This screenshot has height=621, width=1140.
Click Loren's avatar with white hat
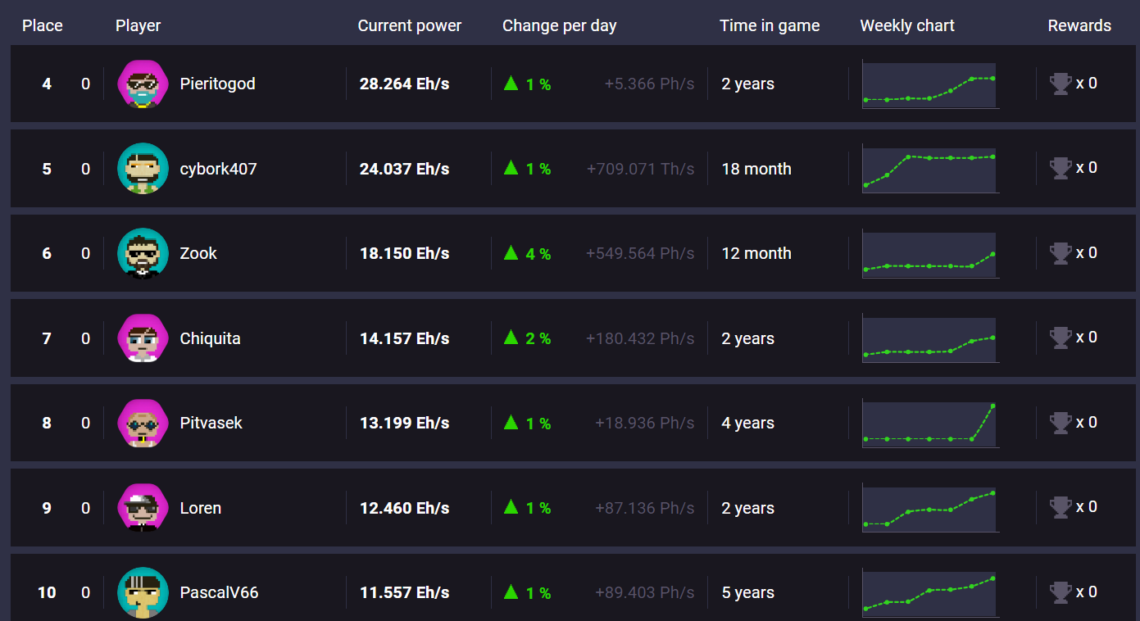click(x=142, y=508)
